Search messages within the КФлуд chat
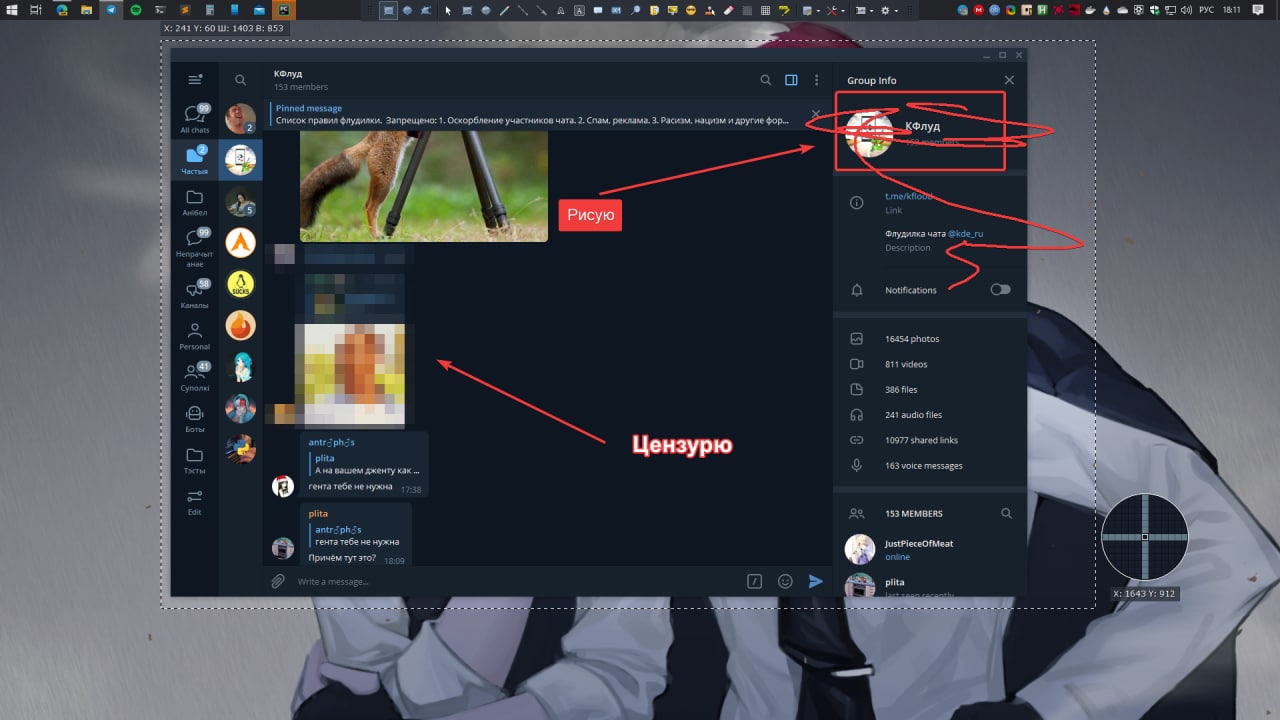The width and height of the screenshot is (1280, 720). click(766, 80)
